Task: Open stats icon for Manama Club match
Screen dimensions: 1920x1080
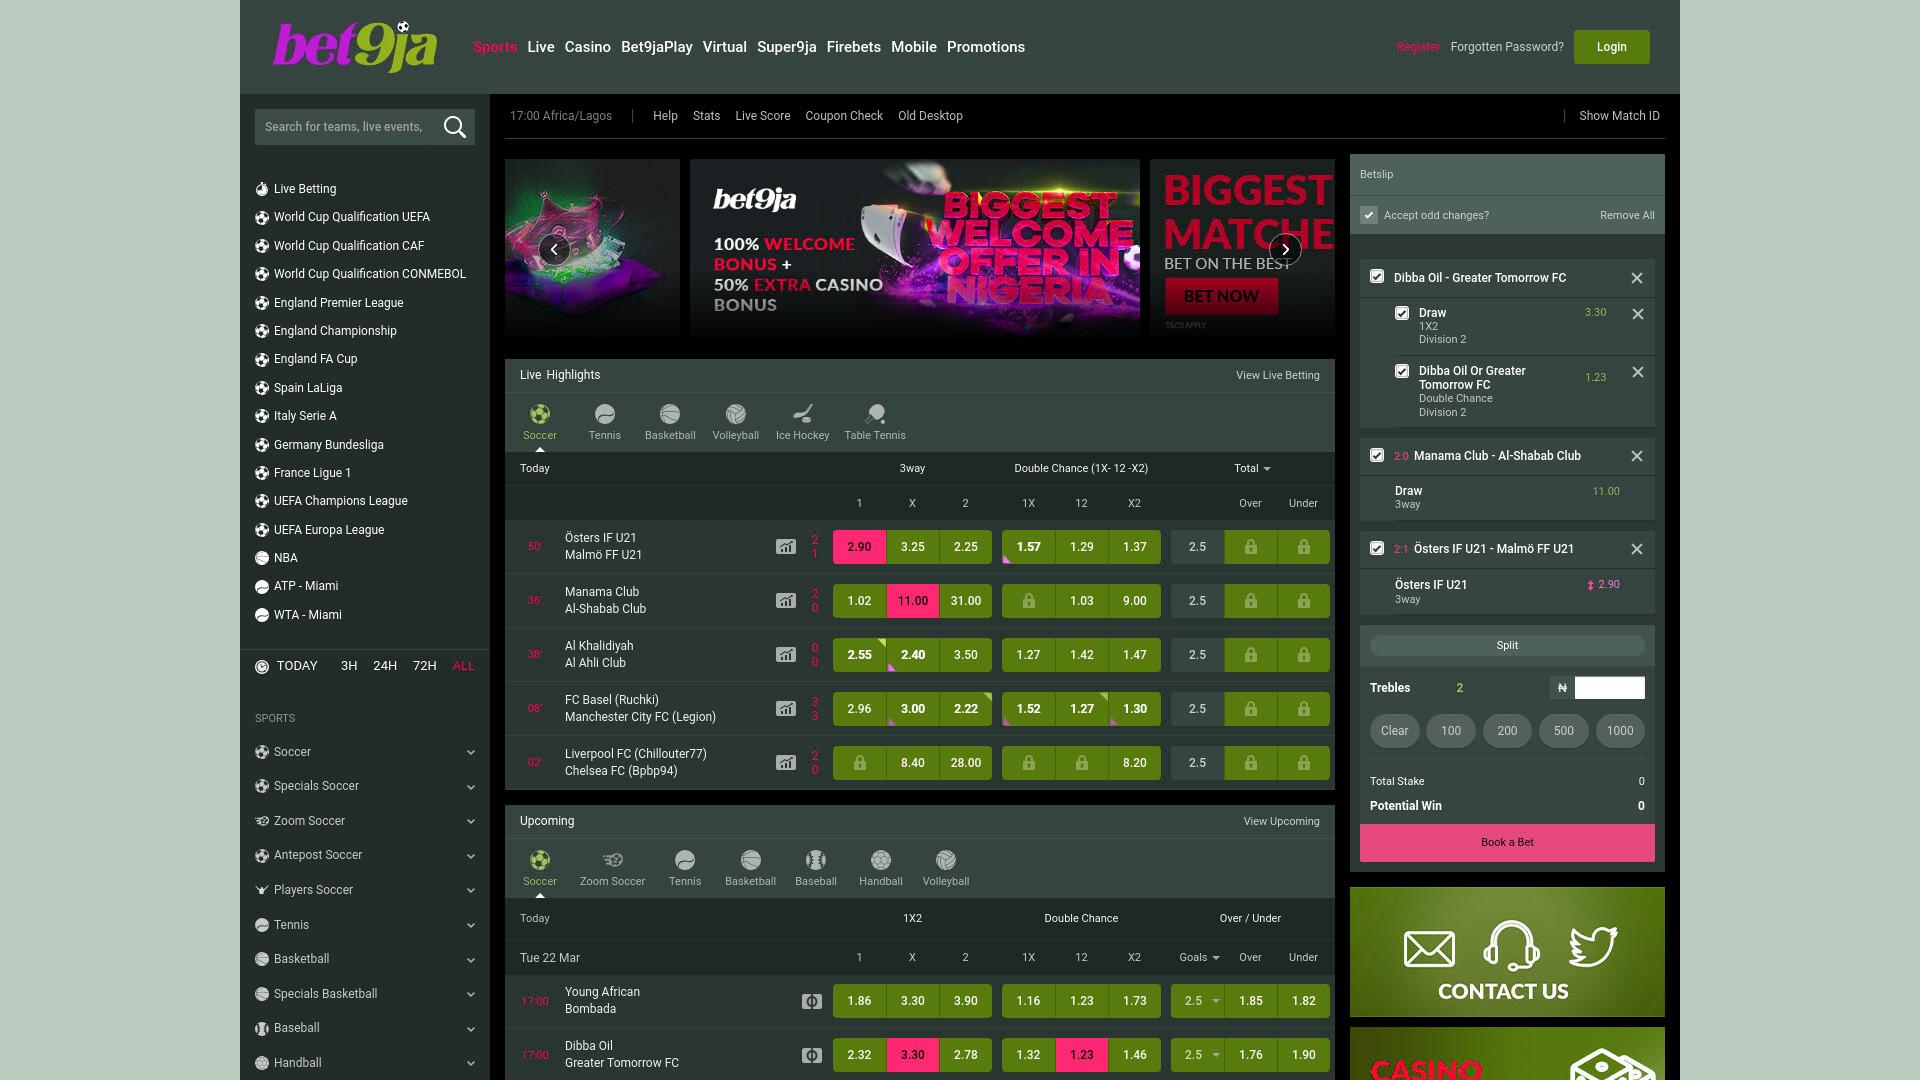Action: tap(786, 601)
